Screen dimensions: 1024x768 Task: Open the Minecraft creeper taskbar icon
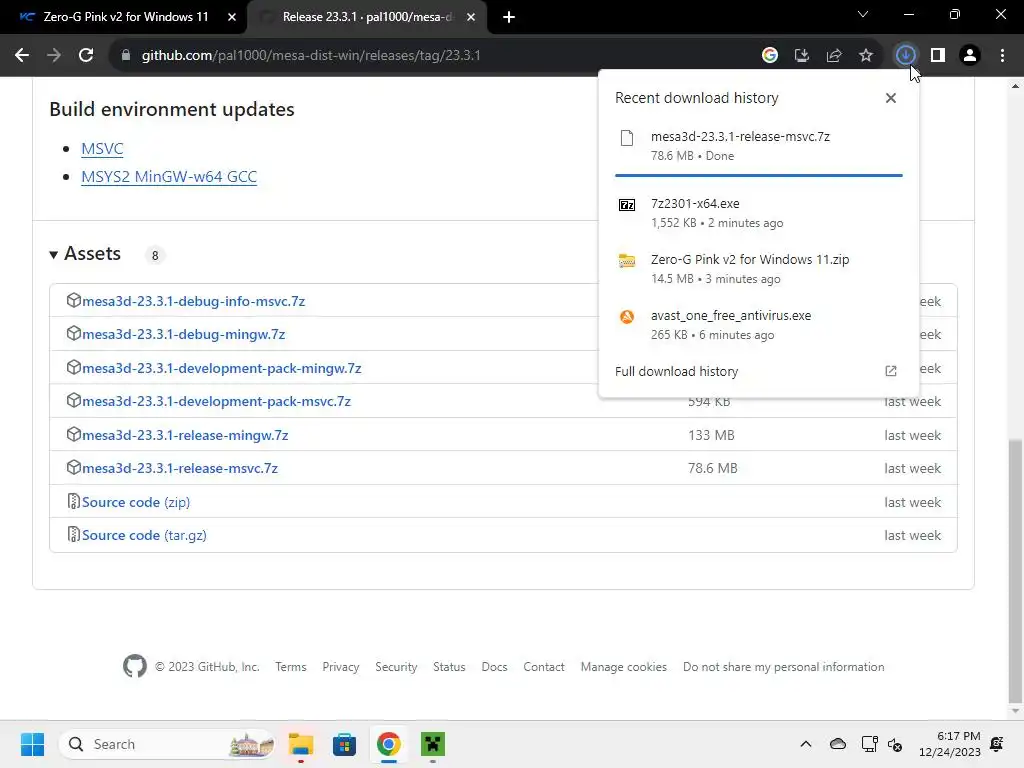coord(432,744)
